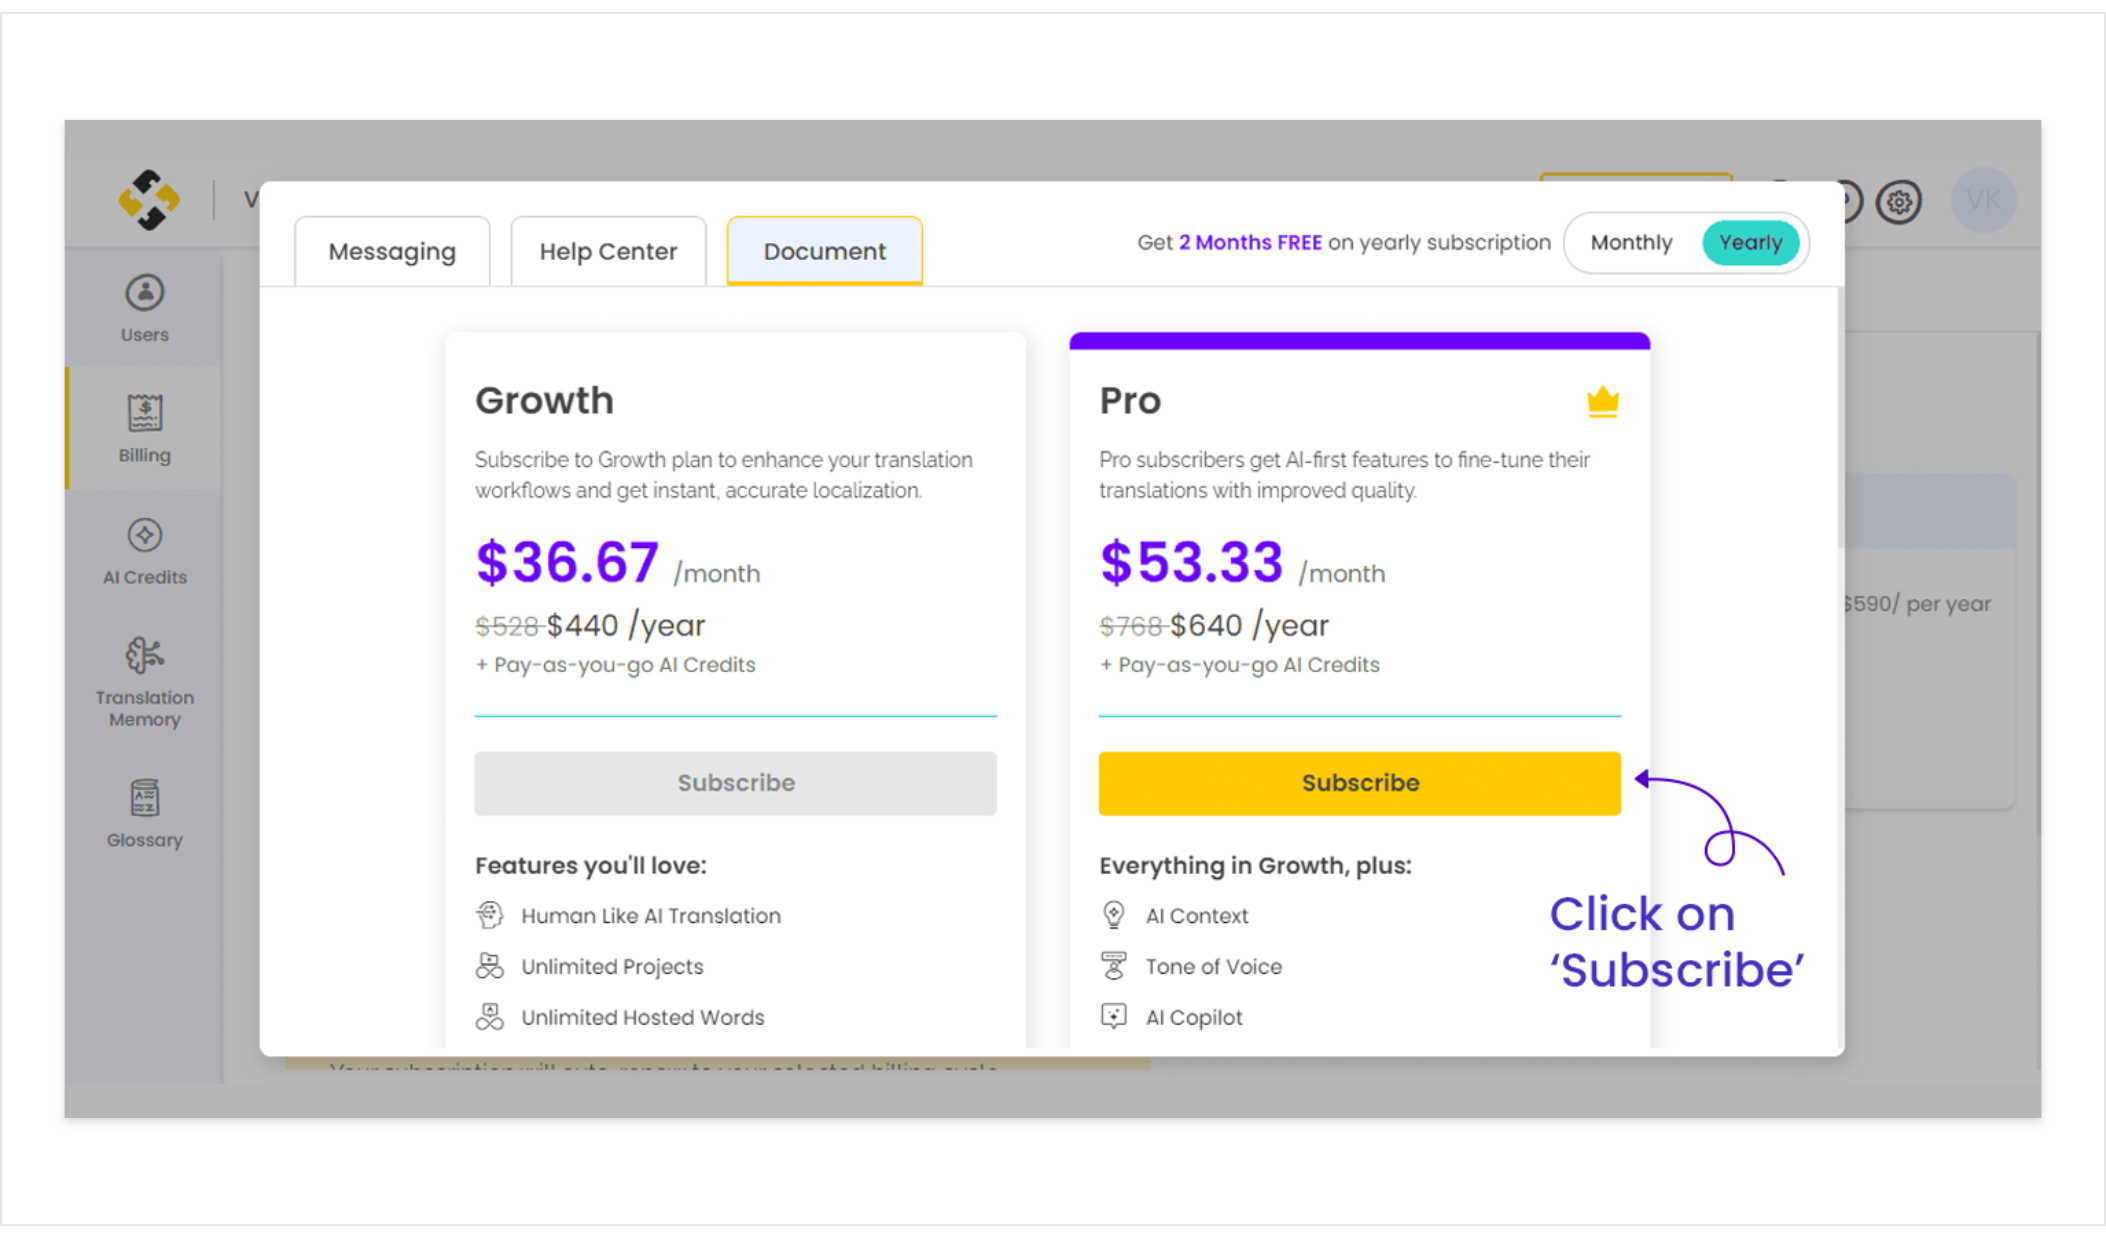Switch to the Help Center tab

(x=608, y=251)
